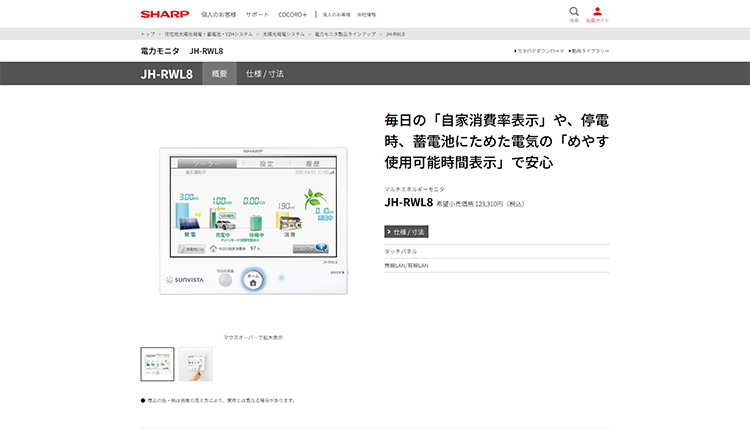Open 電力モニタ製品ラインアップ breadcrumb link
Image resolution: width=750 pixels, height=430 pixels.
(345, 34)
